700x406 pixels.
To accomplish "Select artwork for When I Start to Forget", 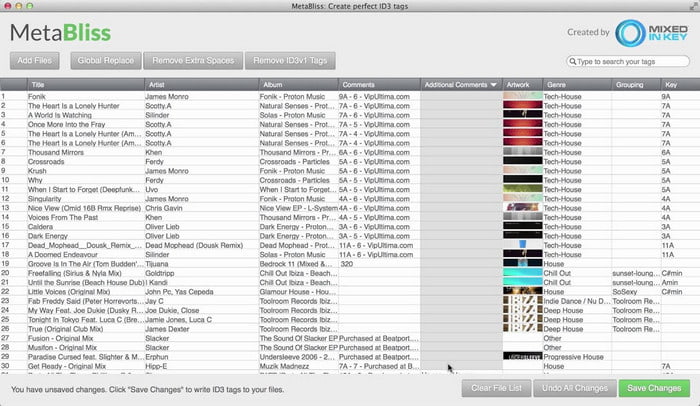I will click(x=522, y=188).
